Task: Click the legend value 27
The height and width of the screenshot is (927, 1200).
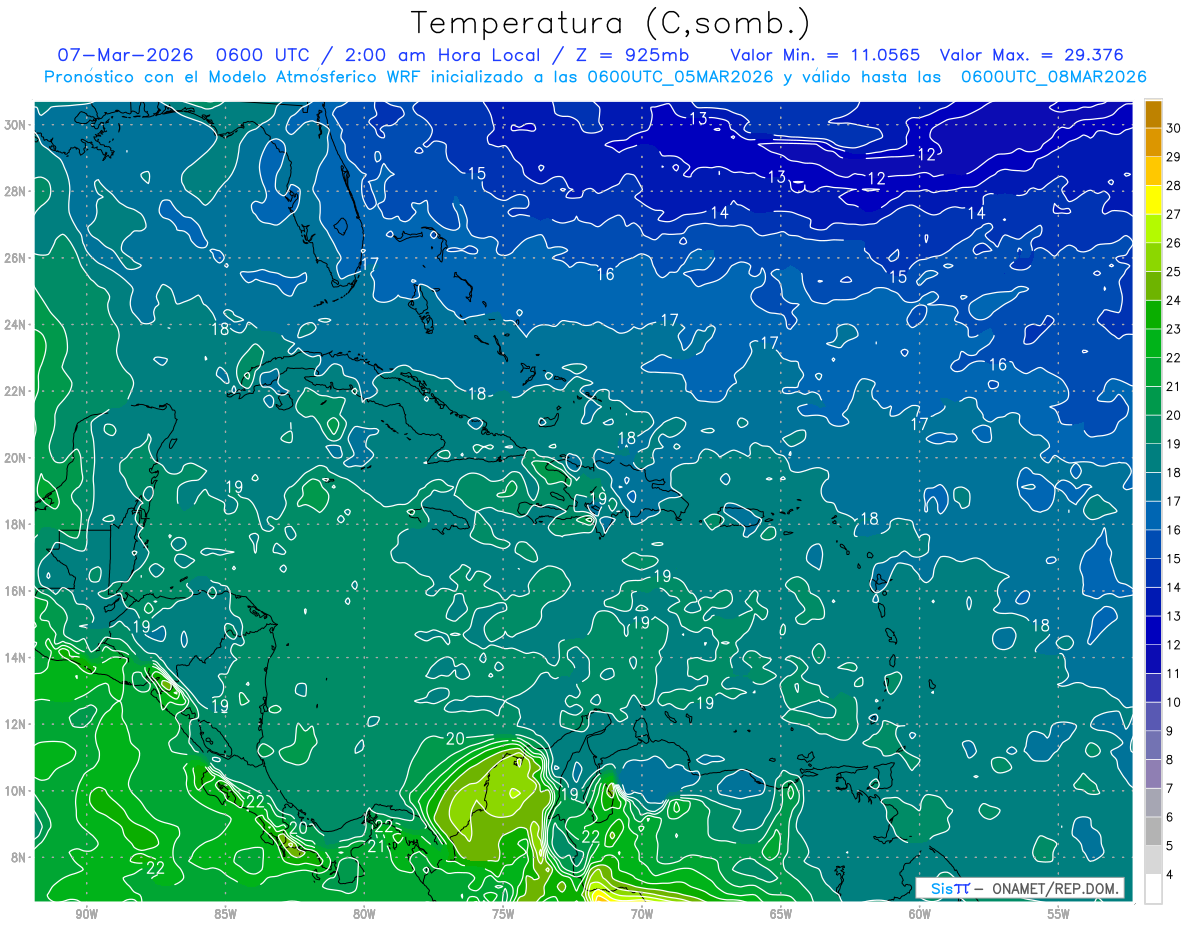Action: click(x=1174, y=214)
